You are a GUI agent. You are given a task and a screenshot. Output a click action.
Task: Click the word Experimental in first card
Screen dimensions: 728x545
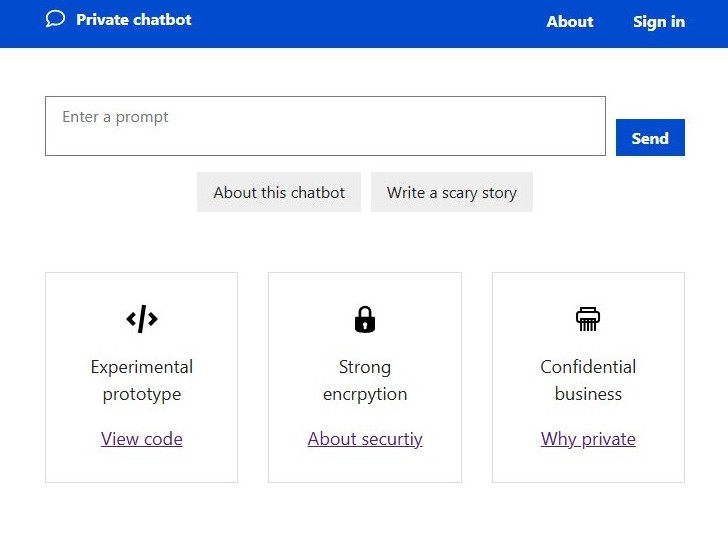click(142, 367)
